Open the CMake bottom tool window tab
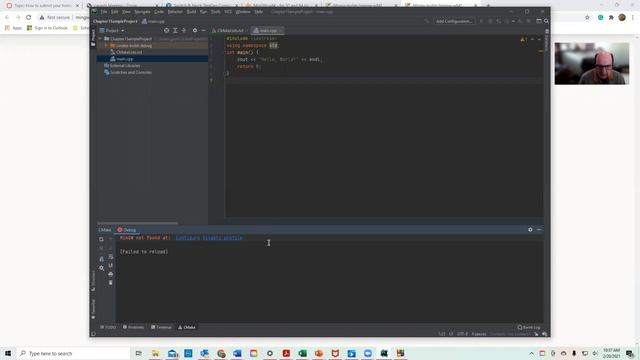 coord(187,327)
